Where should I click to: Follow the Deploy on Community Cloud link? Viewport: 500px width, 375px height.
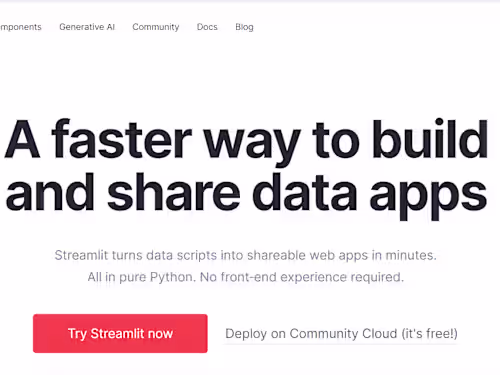tap(341, 334)
